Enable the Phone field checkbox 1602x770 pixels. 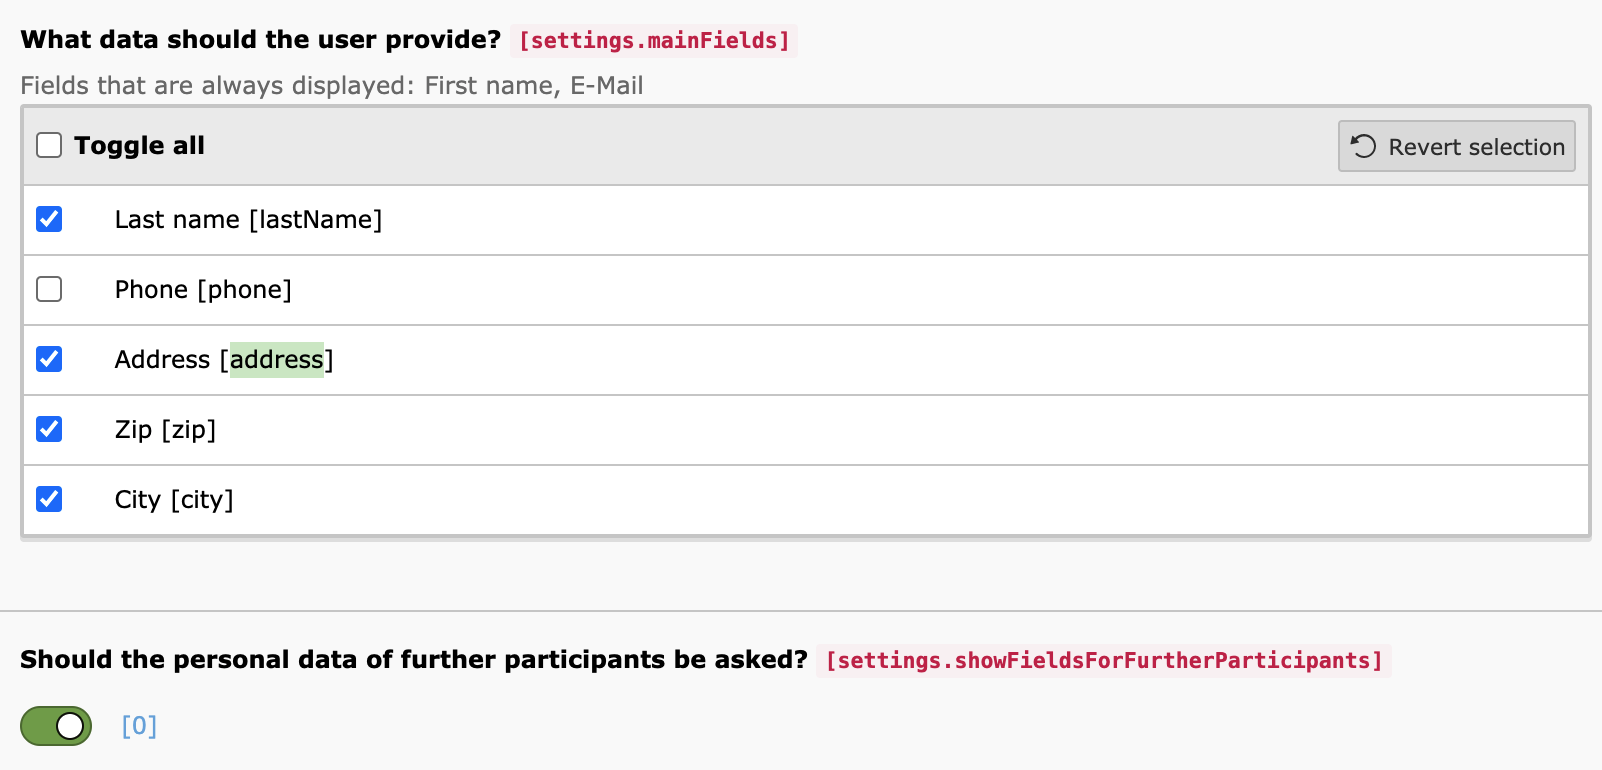coord(49,289)
